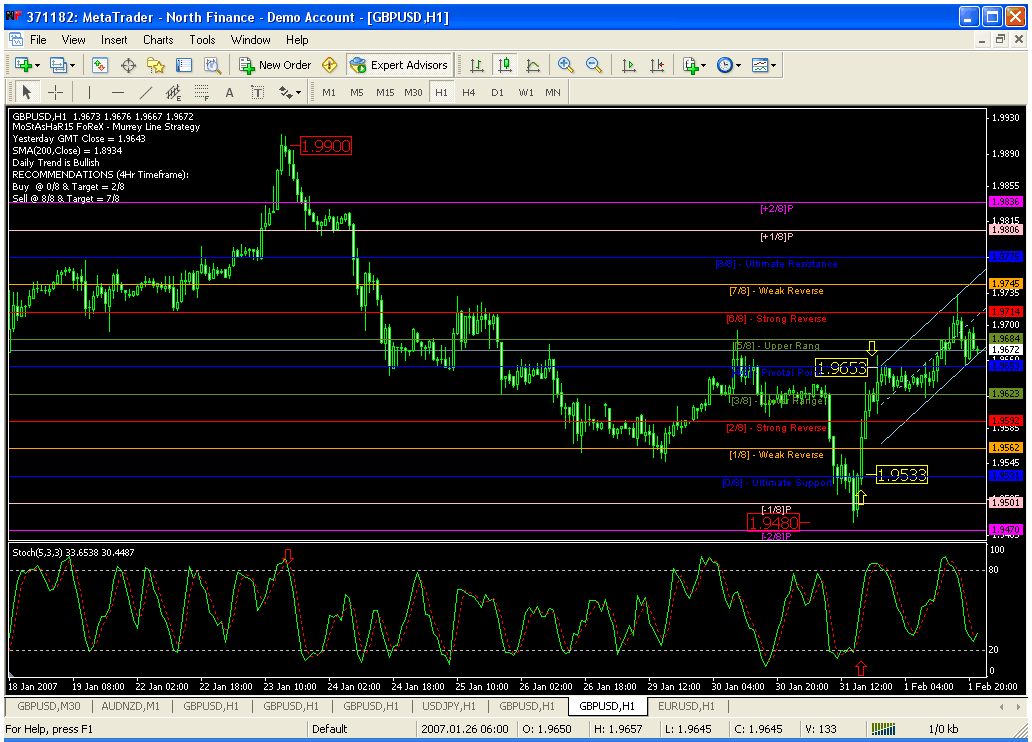Draw a trendline with the trendline tool
Screen dimensions: 1032x742
pyautogui.click(x=146, y=92)
